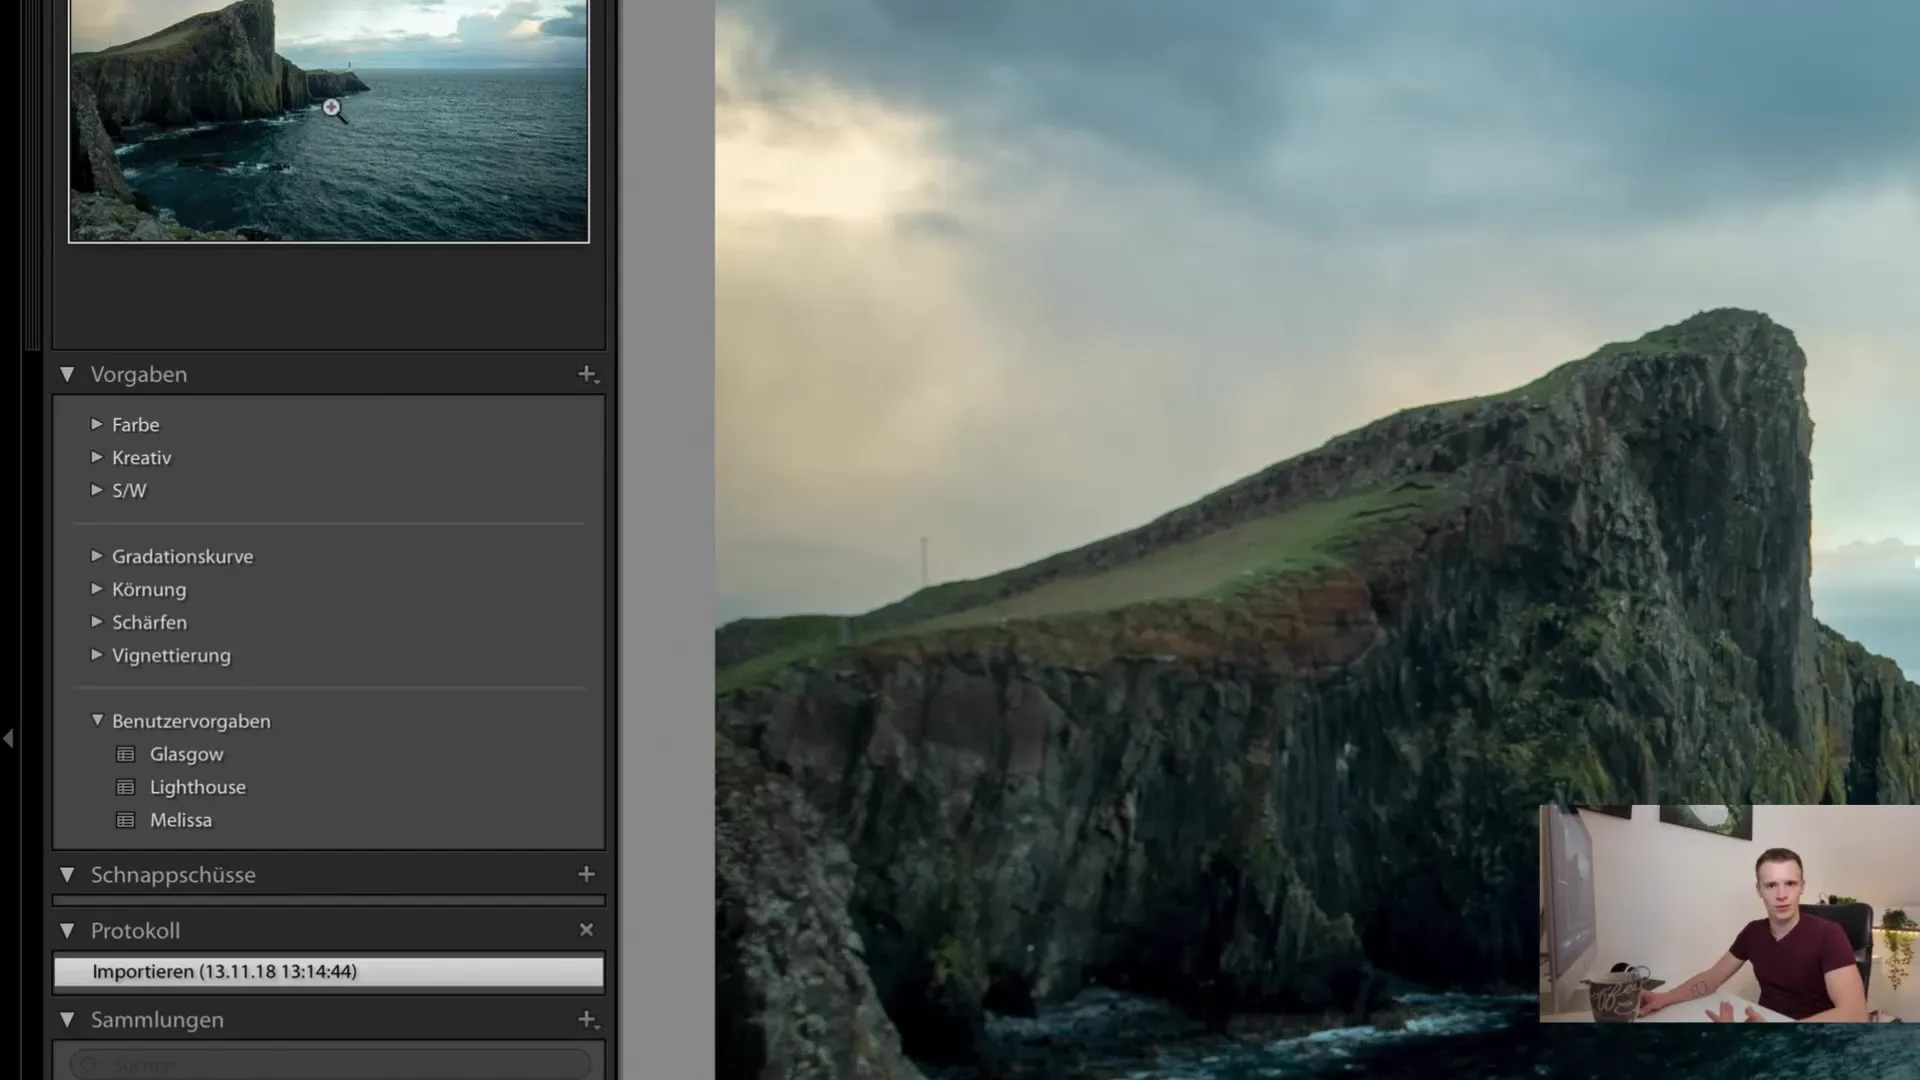Screen dimensions: 1920x1080
Task: Click the Lighthouse user preset icon
Action: 125,786
